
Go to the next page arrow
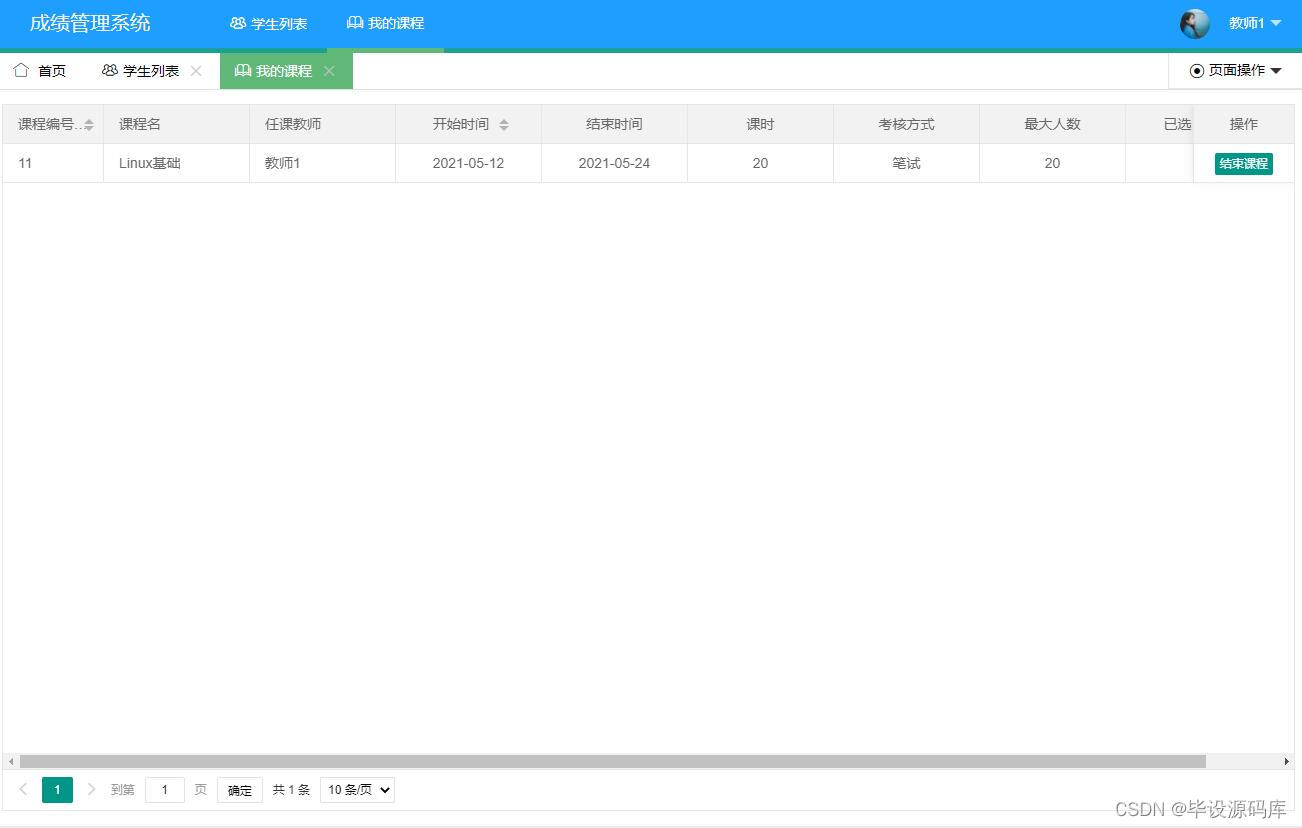click(91, 790)
